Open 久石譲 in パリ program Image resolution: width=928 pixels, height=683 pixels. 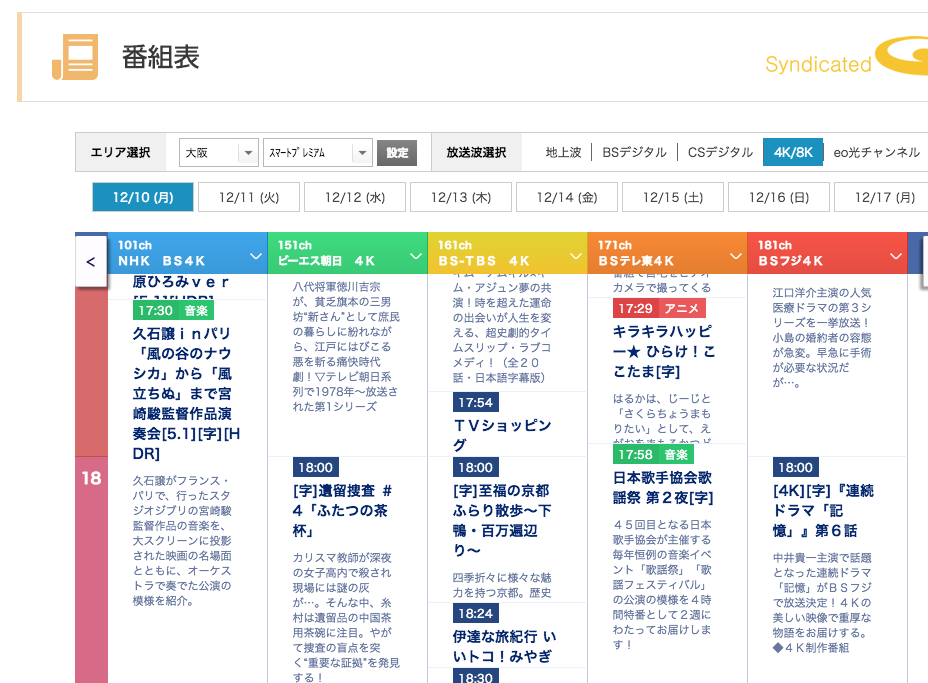point(186,393)
